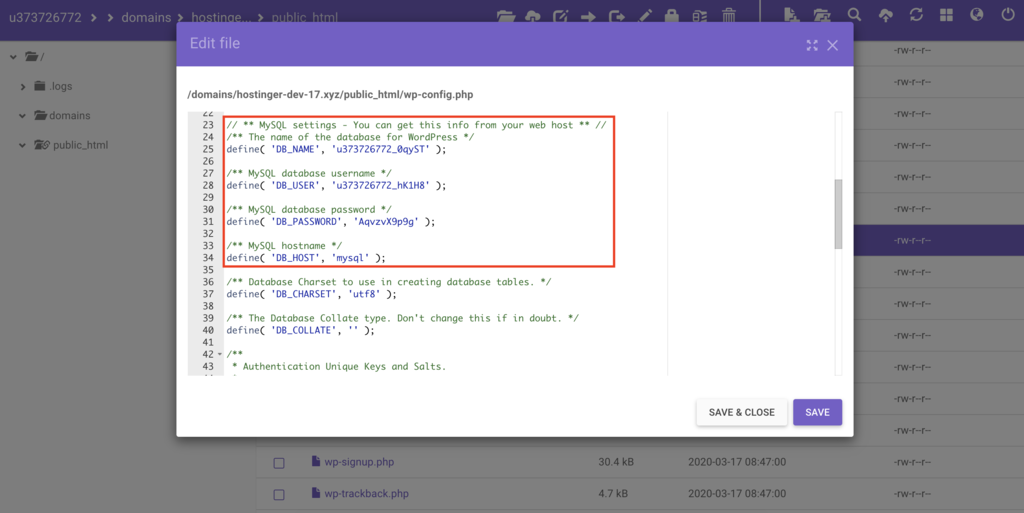Screen dimensions: 1024x513
Task: Click the refresh arrows icon
Action: pyautogui.click(x=916, y=14)
